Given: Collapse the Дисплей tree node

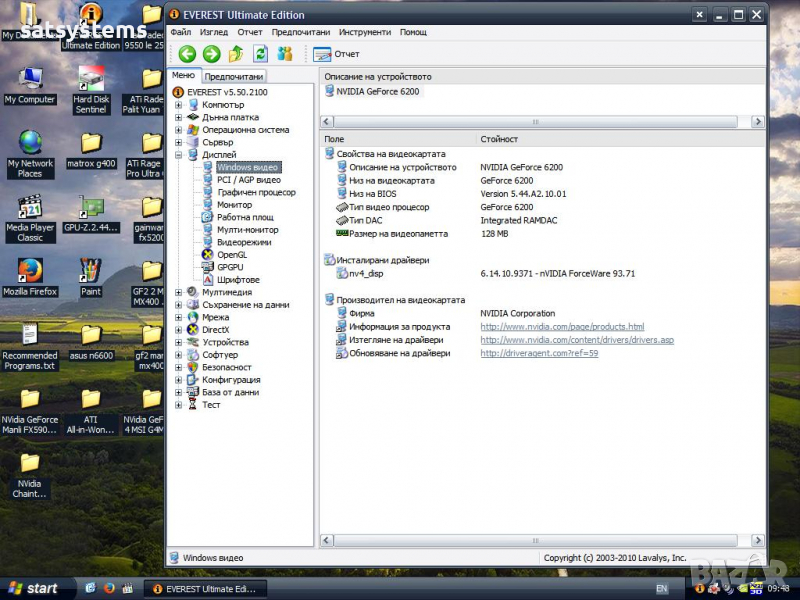Looking at the screenshot, I should pos(179,155).
